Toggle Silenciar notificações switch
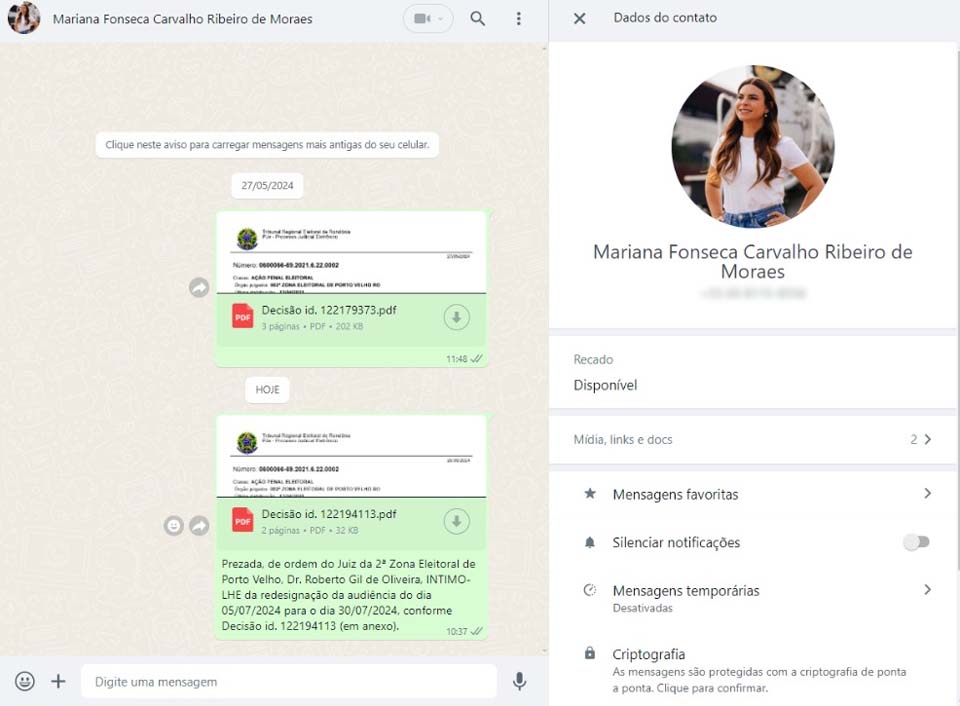Screen dimensions: 960x706 click(x=917, y=542)
